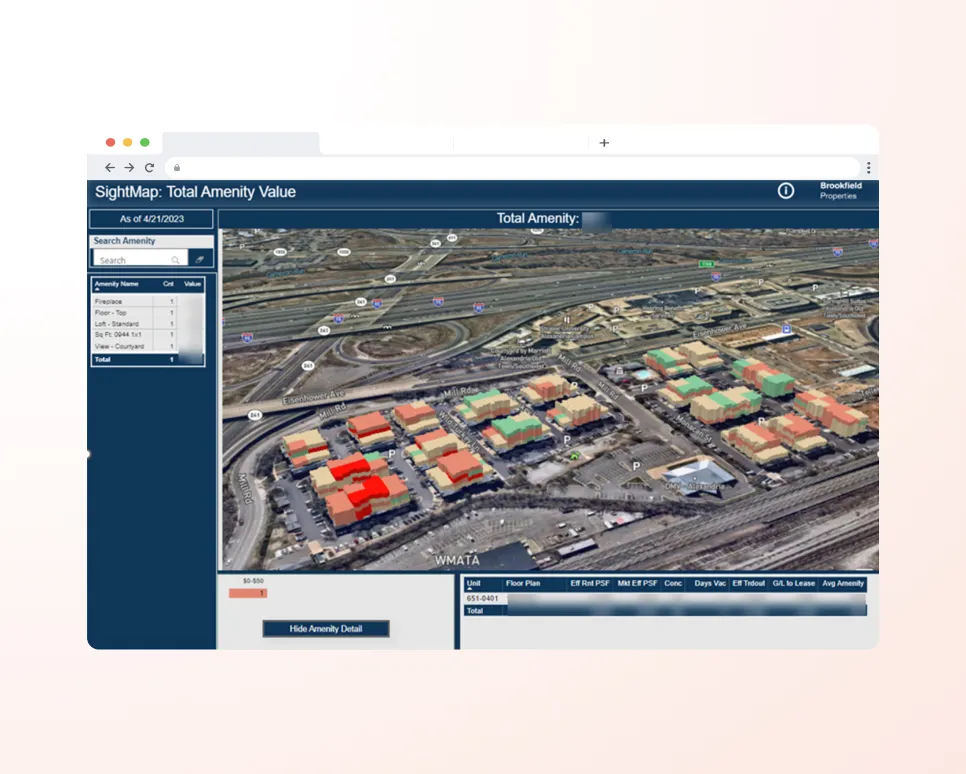966x774 pixels.
Task: Sort by Amenity Name column header
Action: pos(116,284)
